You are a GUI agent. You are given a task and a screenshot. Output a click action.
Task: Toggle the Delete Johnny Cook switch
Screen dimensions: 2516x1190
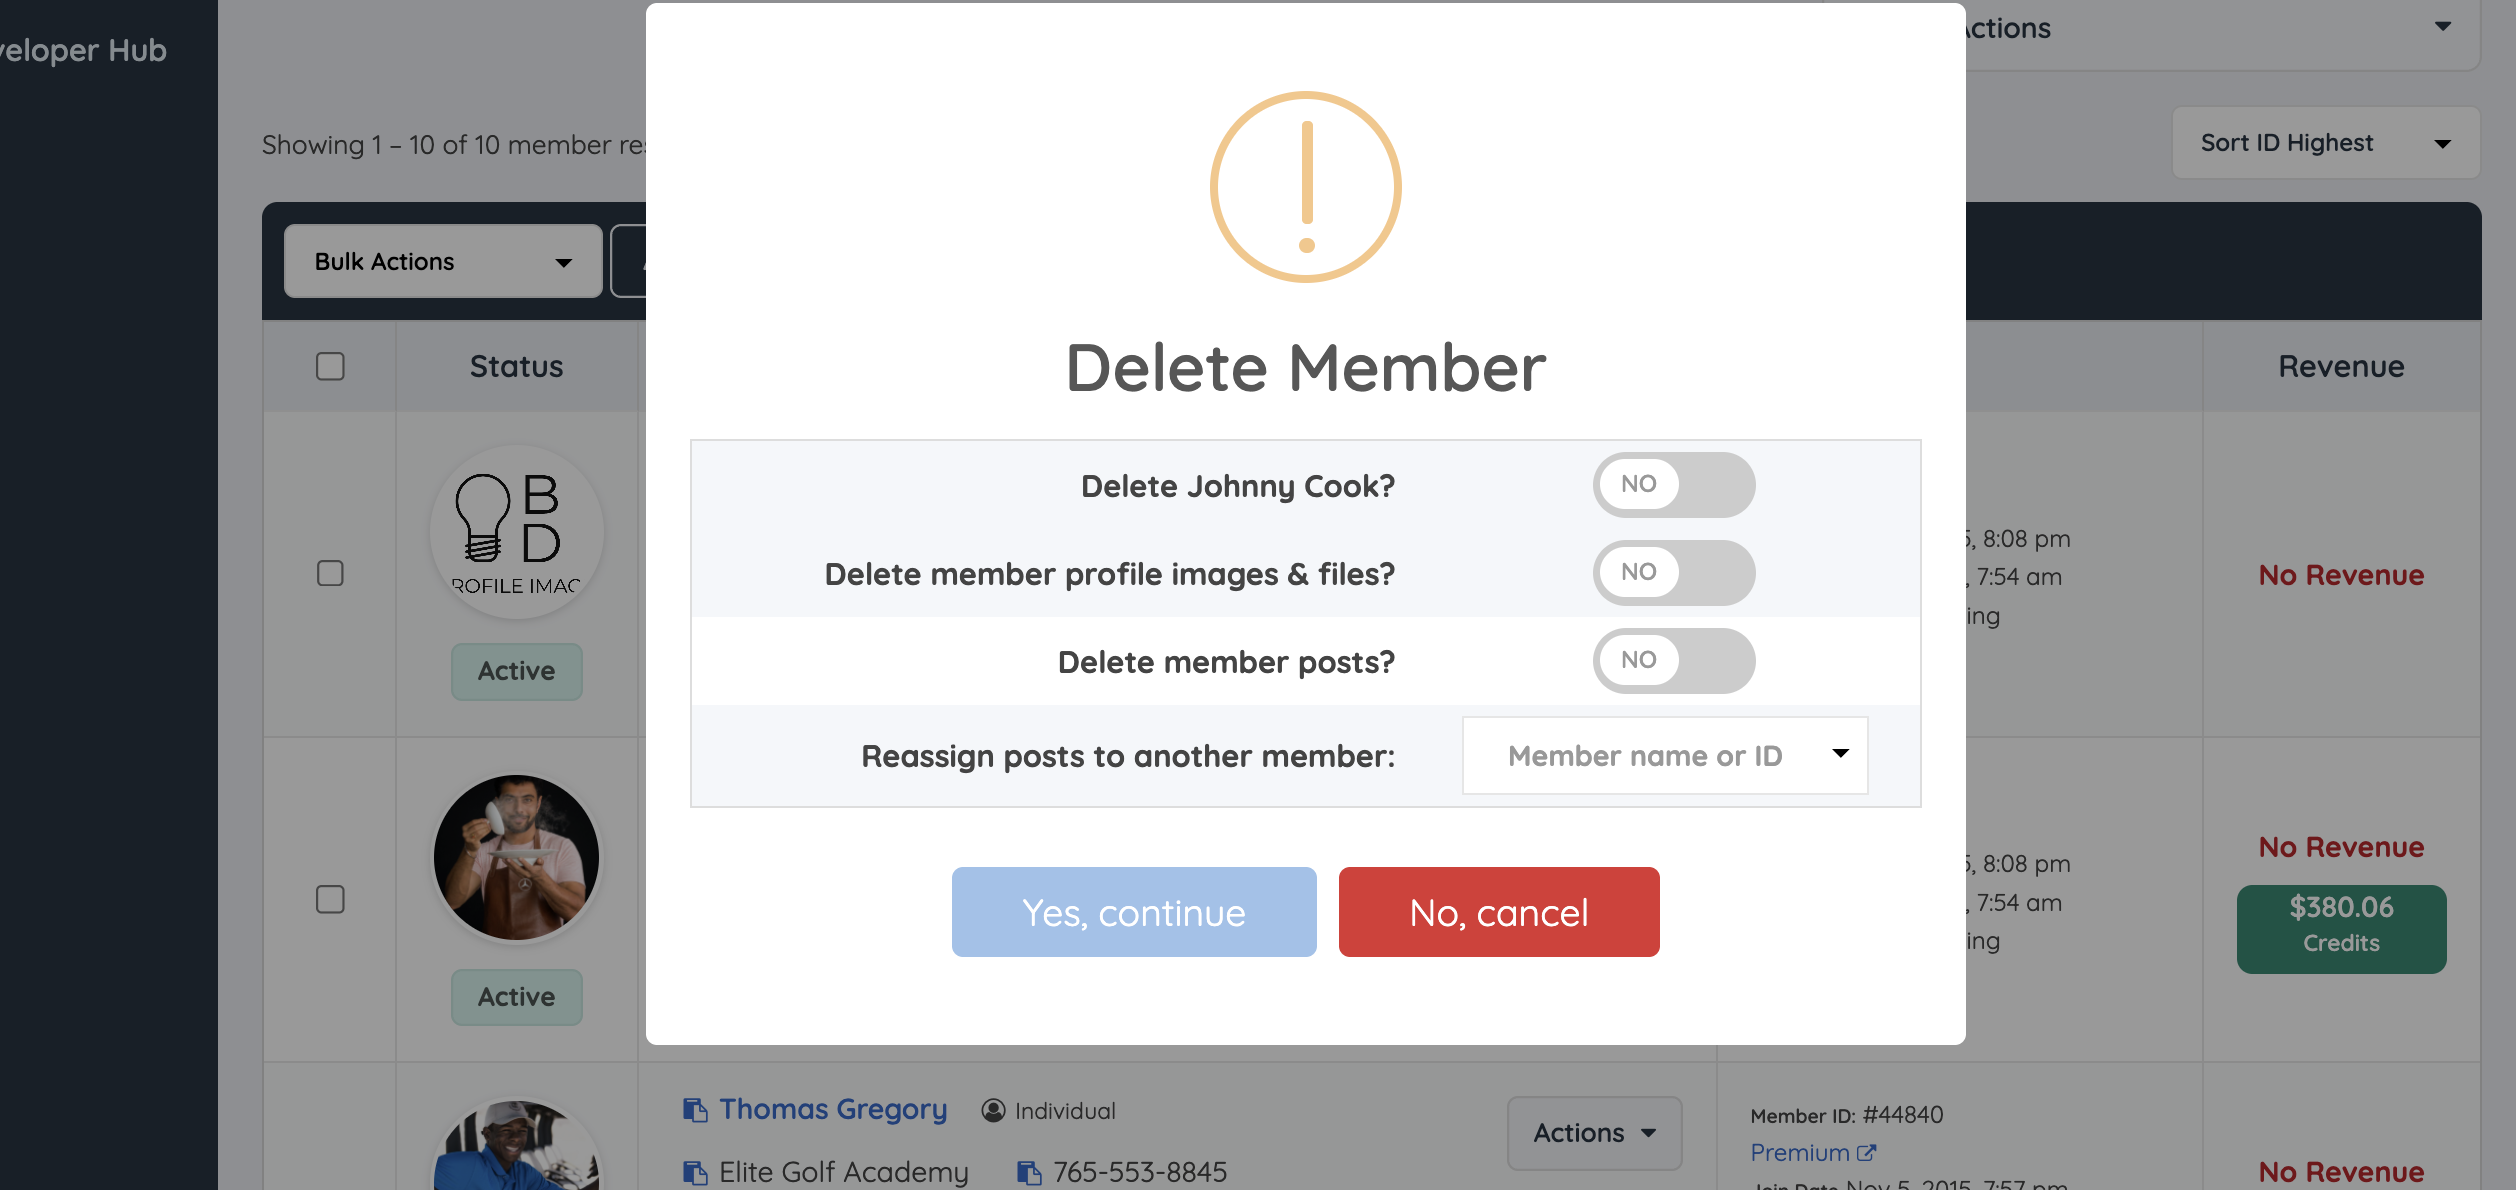(x=1673, y=485)
